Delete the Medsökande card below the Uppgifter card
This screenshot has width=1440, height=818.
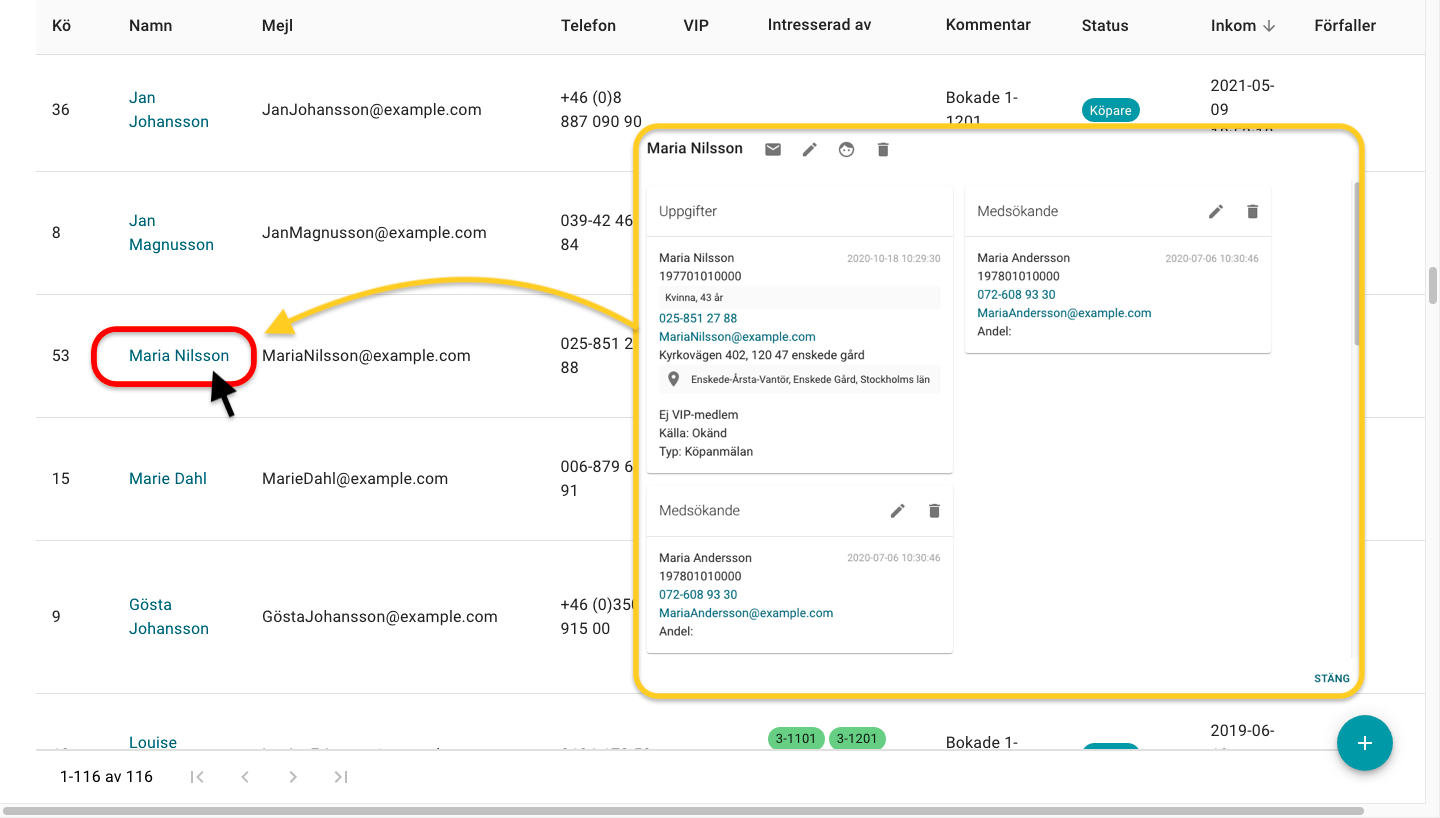coord(934,511)
